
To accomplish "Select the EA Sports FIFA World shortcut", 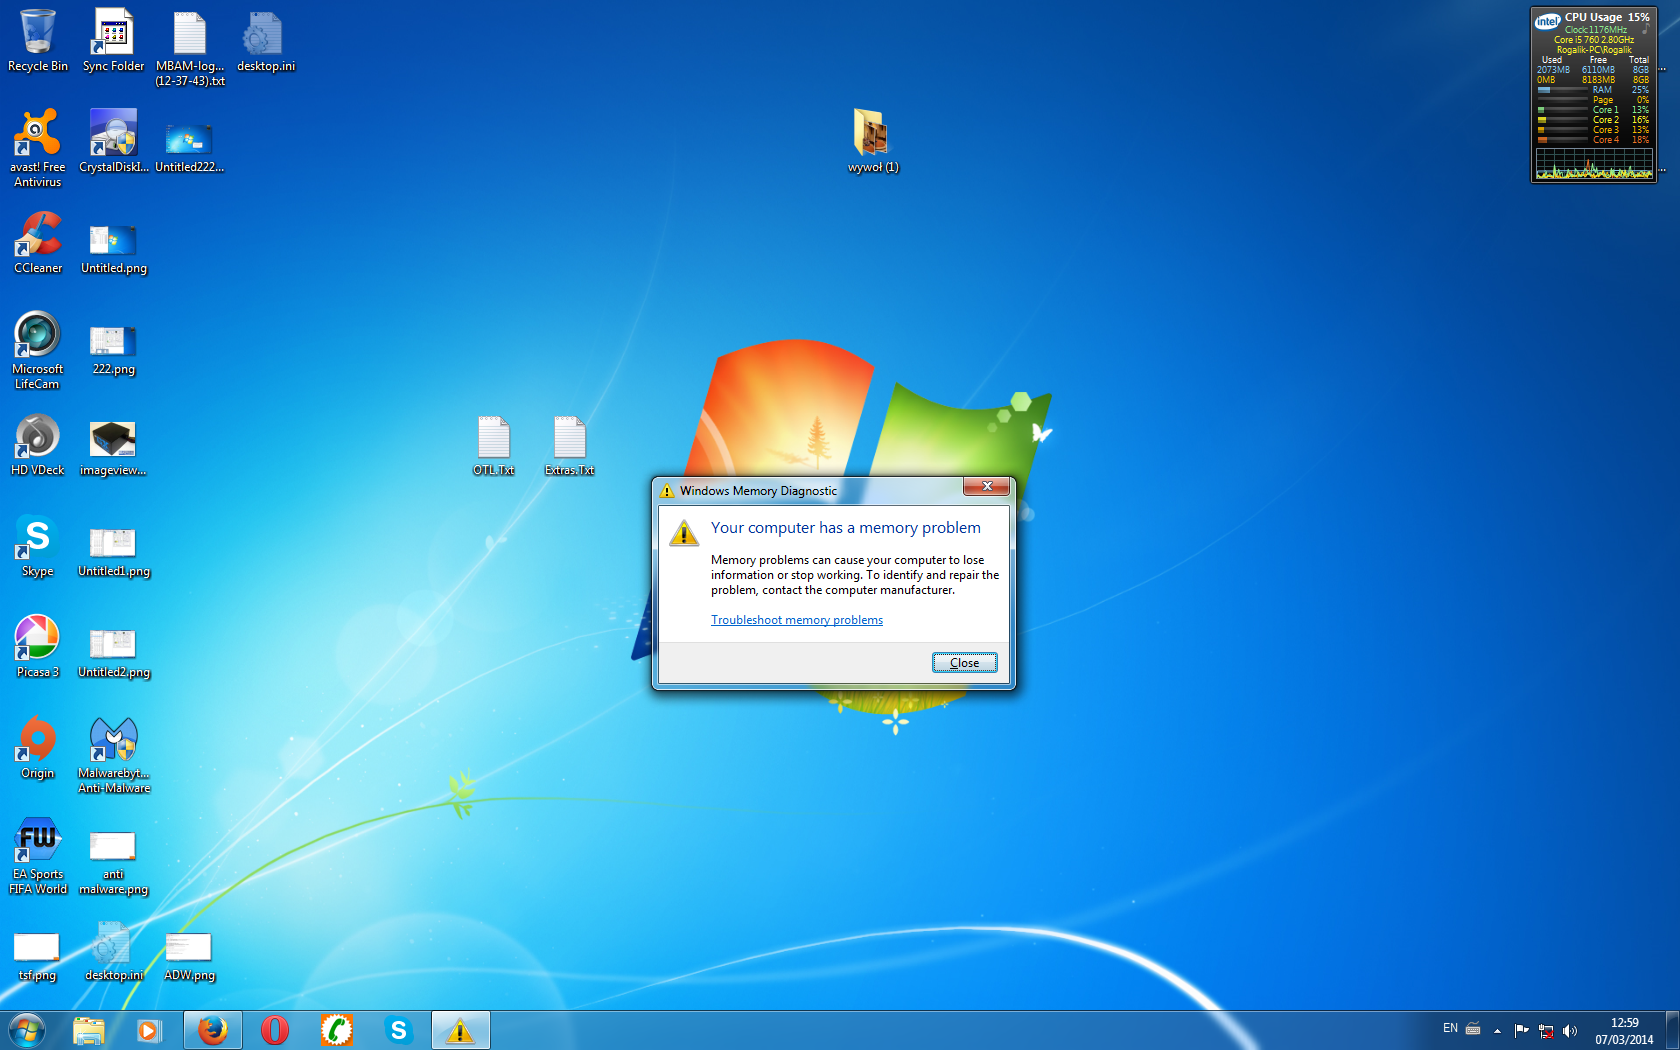I will click(x=38, y=855).
